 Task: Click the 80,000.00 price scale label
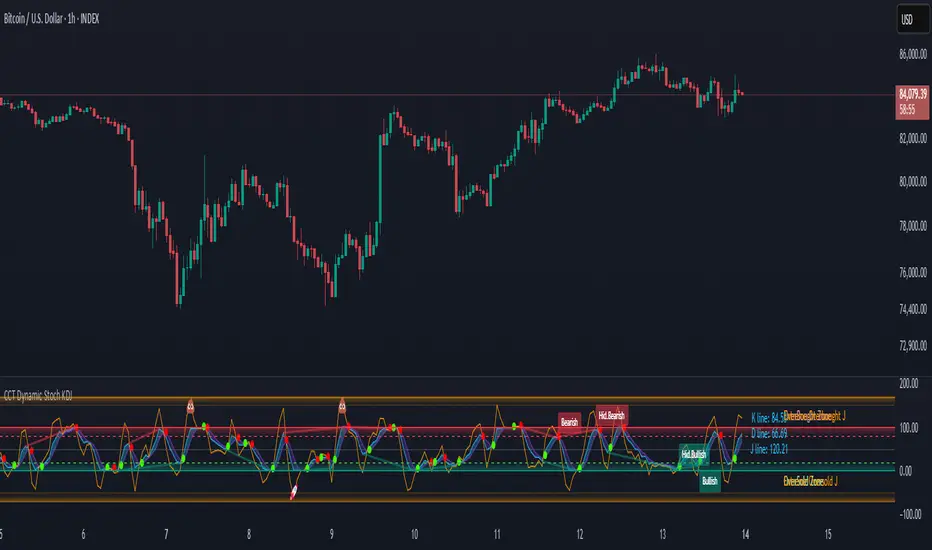click(x=912, y=181)
